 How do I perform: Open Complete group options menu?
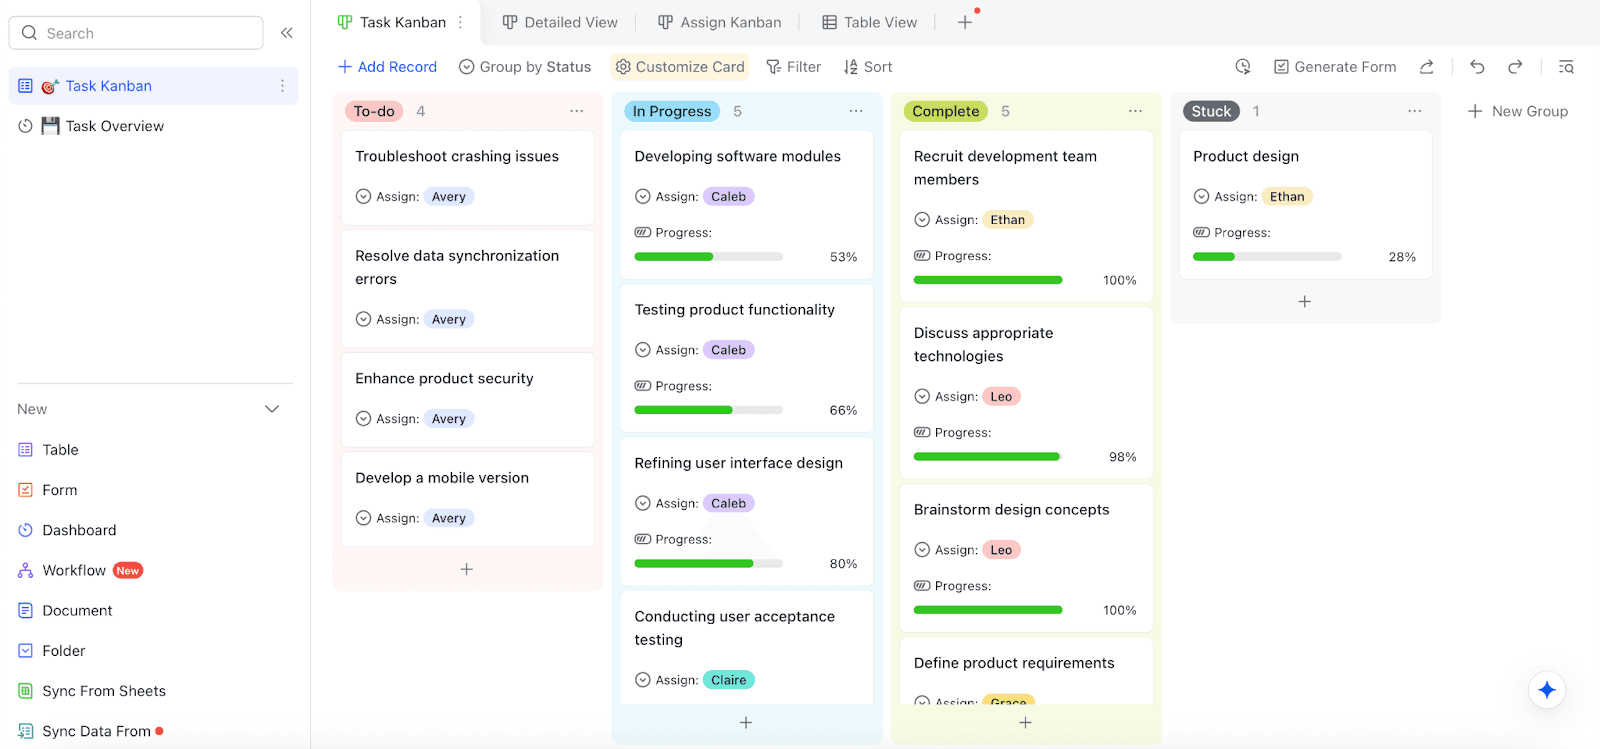tap(1135, 111)
